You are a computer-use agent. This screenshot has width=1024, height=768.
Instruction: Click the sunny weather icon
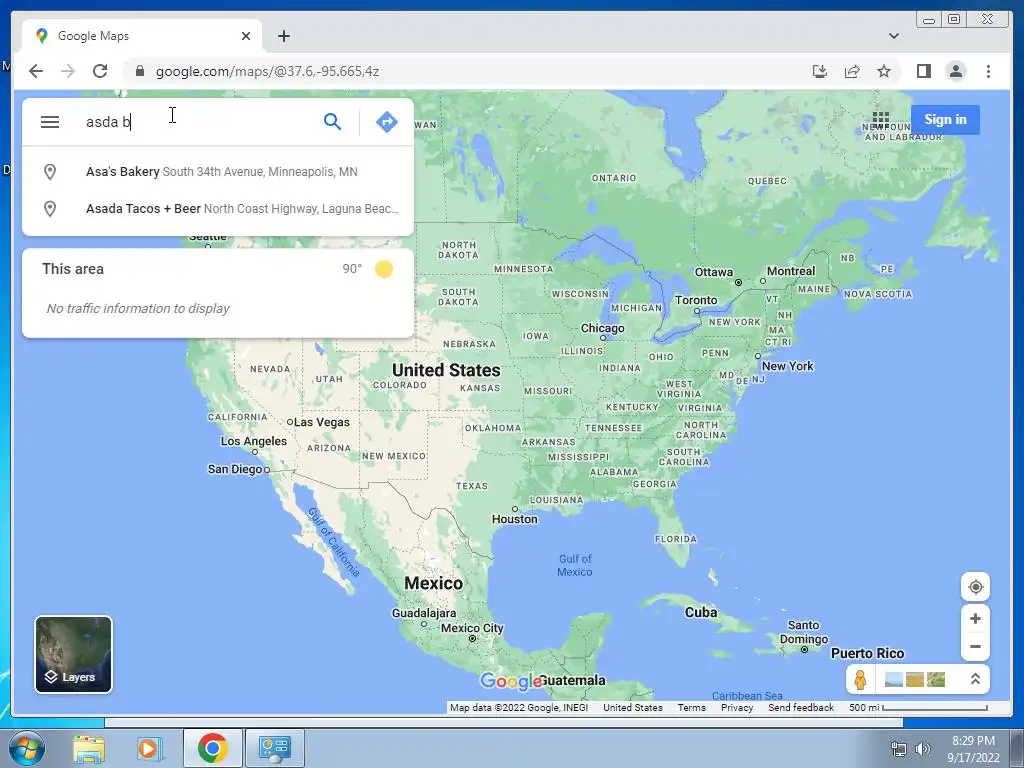tap(384, 269)
